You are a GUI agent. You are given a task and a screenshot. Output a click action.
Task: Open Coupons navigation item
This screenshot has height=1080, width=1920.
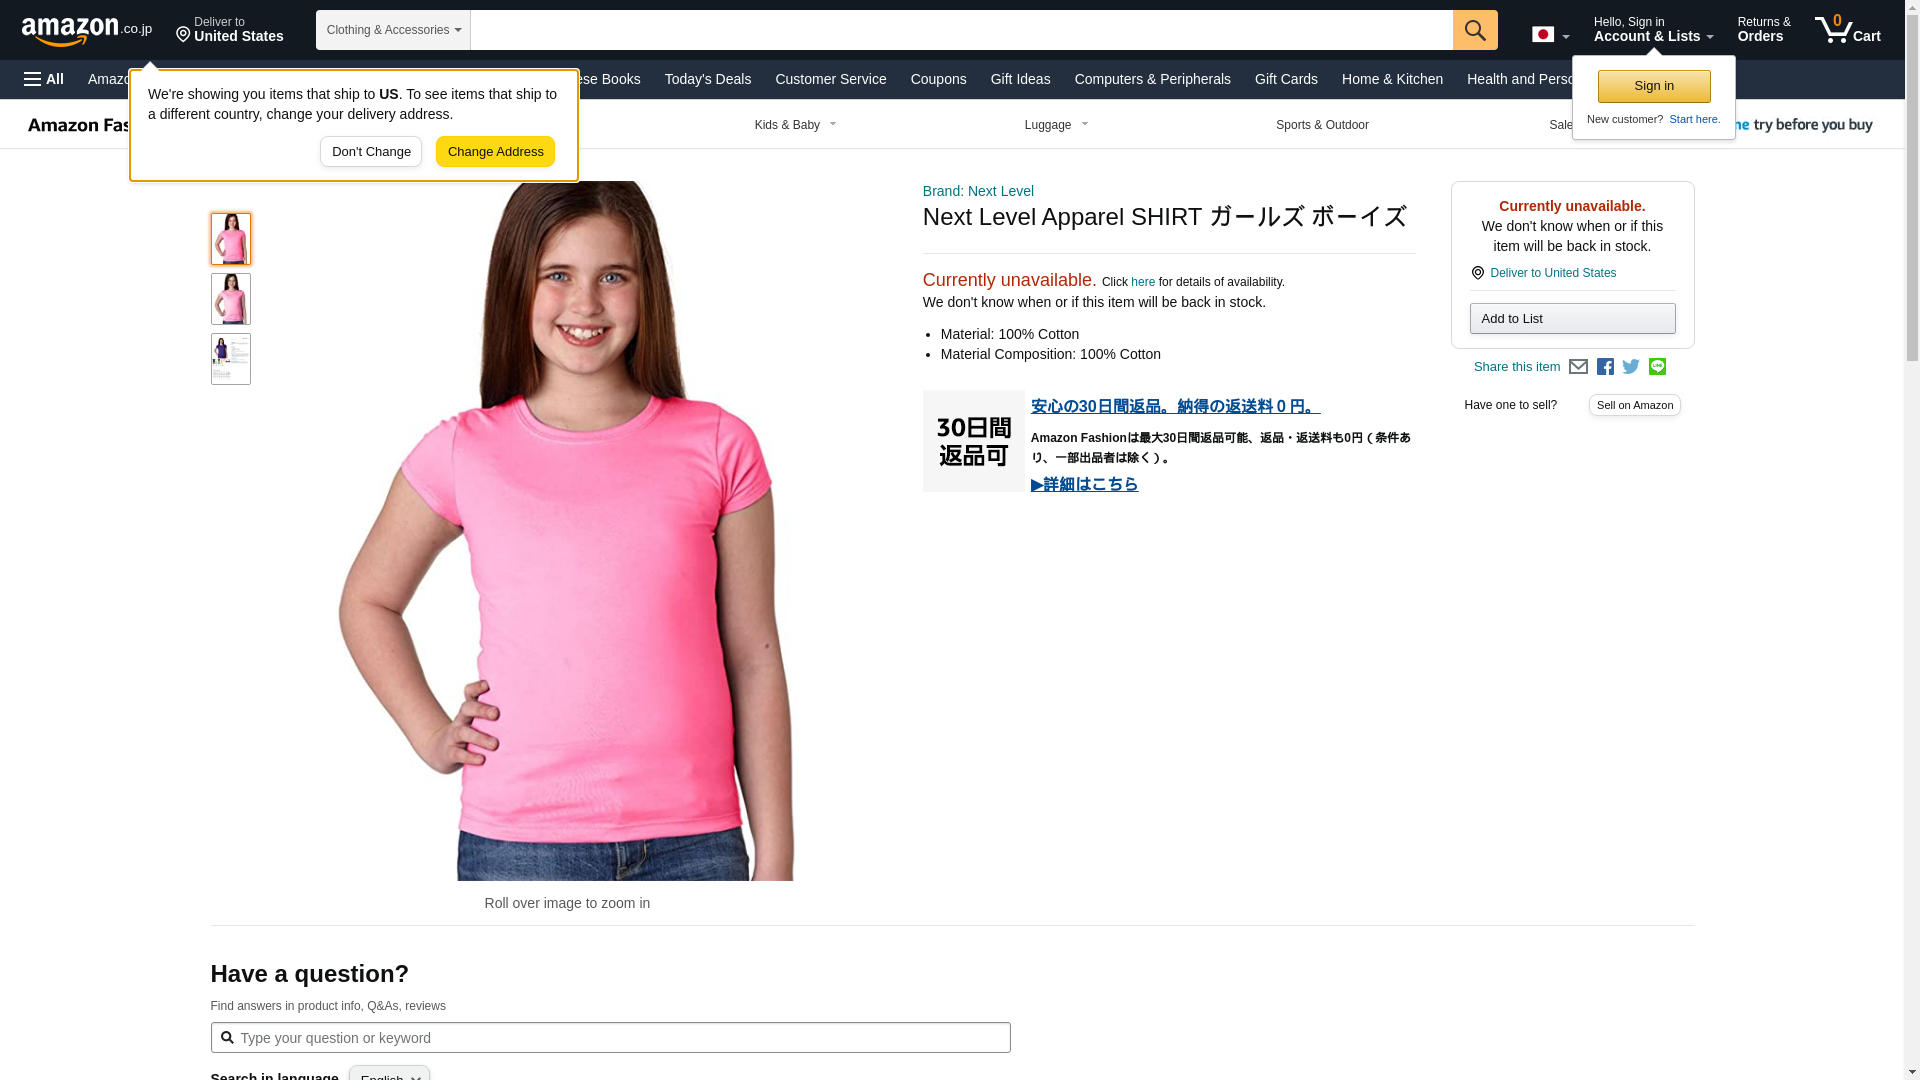click(x=938, y=79)
